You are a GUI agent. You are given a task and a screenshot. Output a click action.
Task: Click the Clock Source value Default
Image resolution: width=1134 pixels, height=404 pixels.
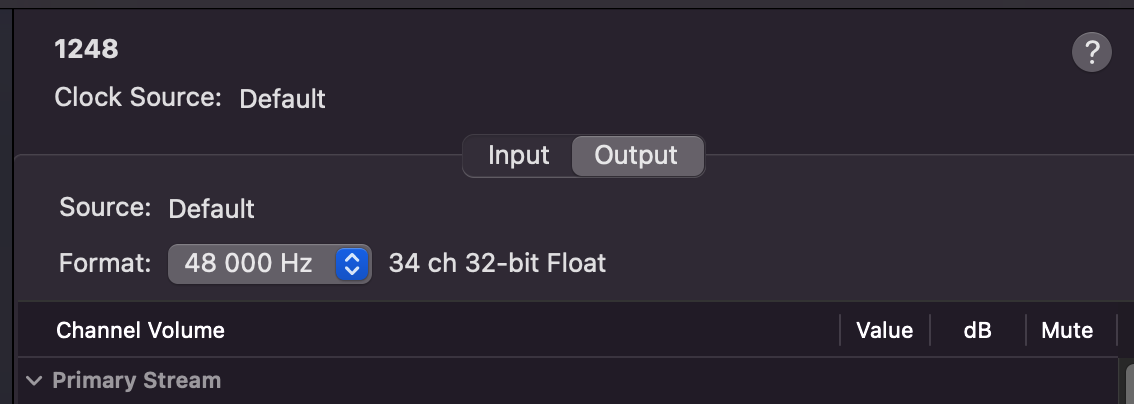pos(282,99)
